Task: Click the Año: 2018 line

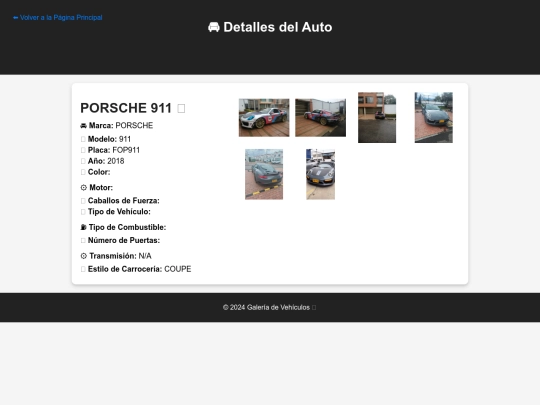Action: [x=103, y=161]
